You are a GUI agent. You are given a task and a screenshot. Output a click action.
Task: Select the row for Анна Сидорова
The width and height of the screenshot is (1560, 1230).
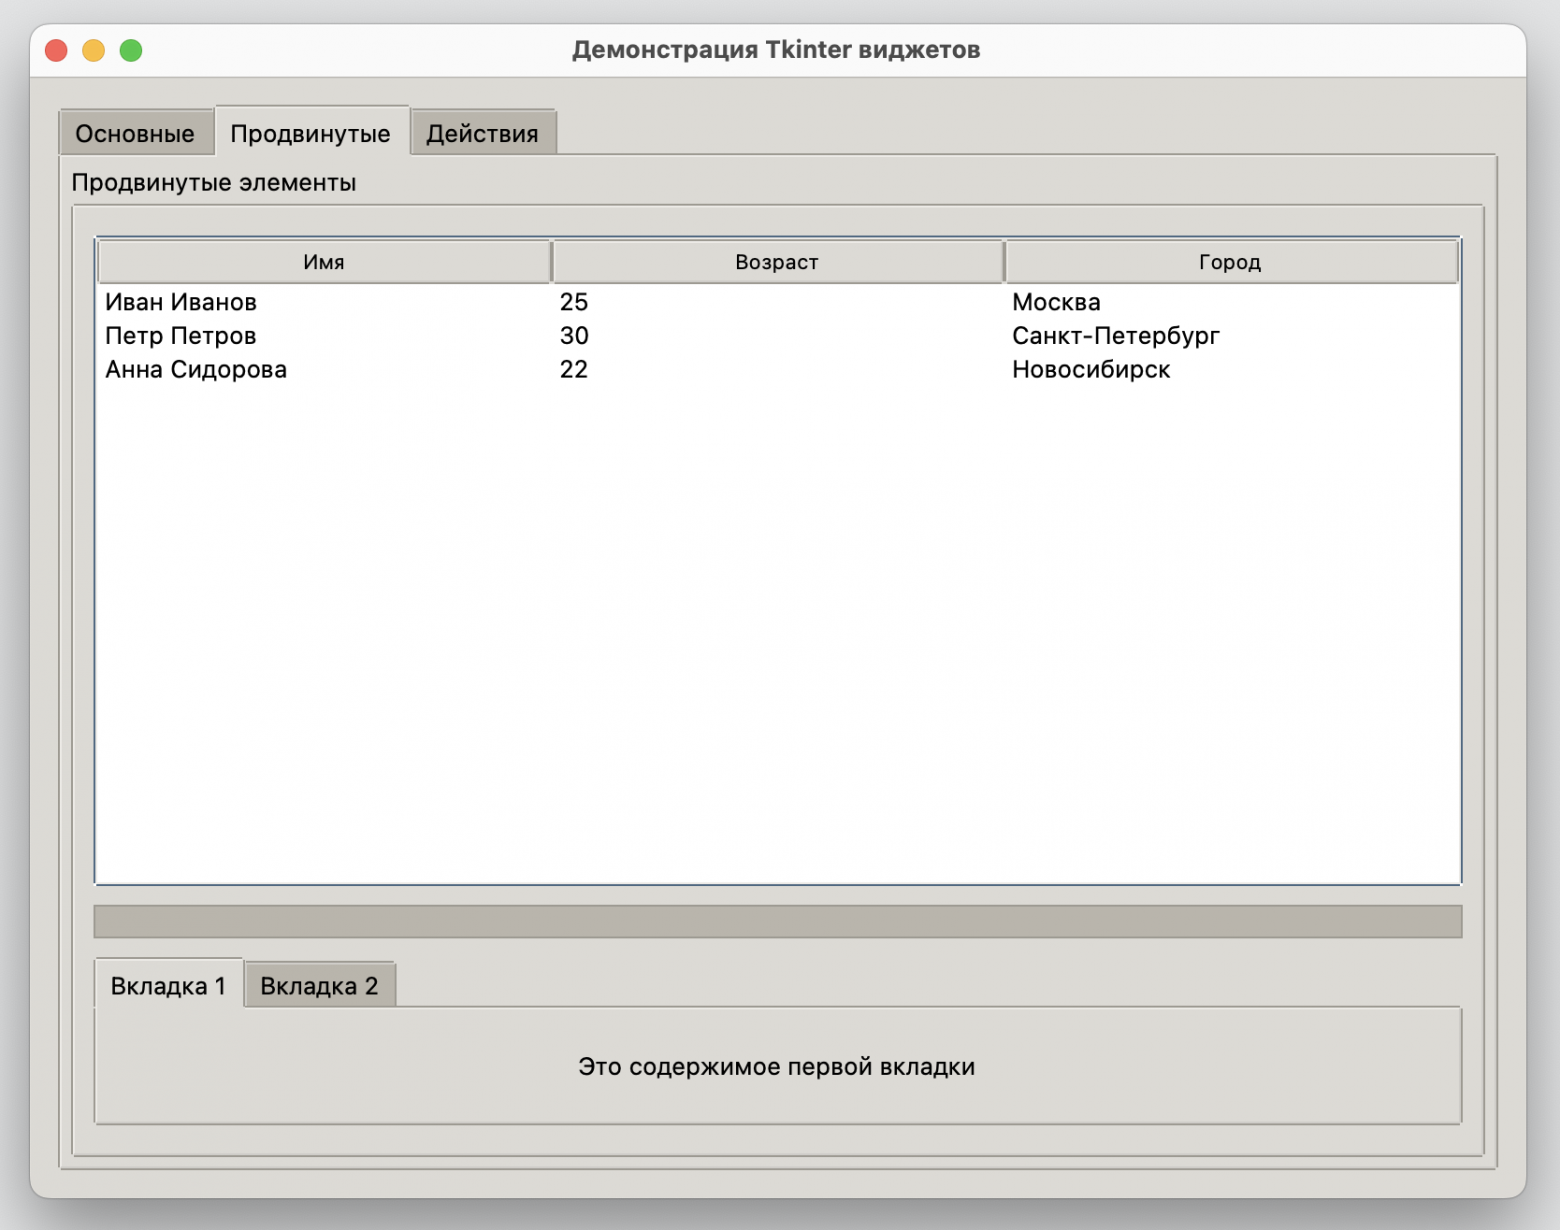point(195,369)
